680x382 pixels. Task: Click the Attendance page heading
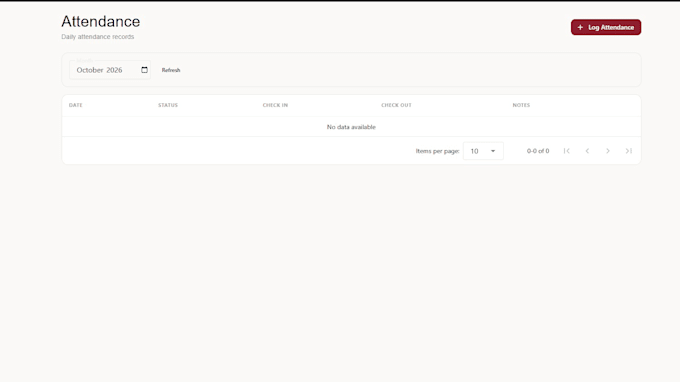pos(101,21)
